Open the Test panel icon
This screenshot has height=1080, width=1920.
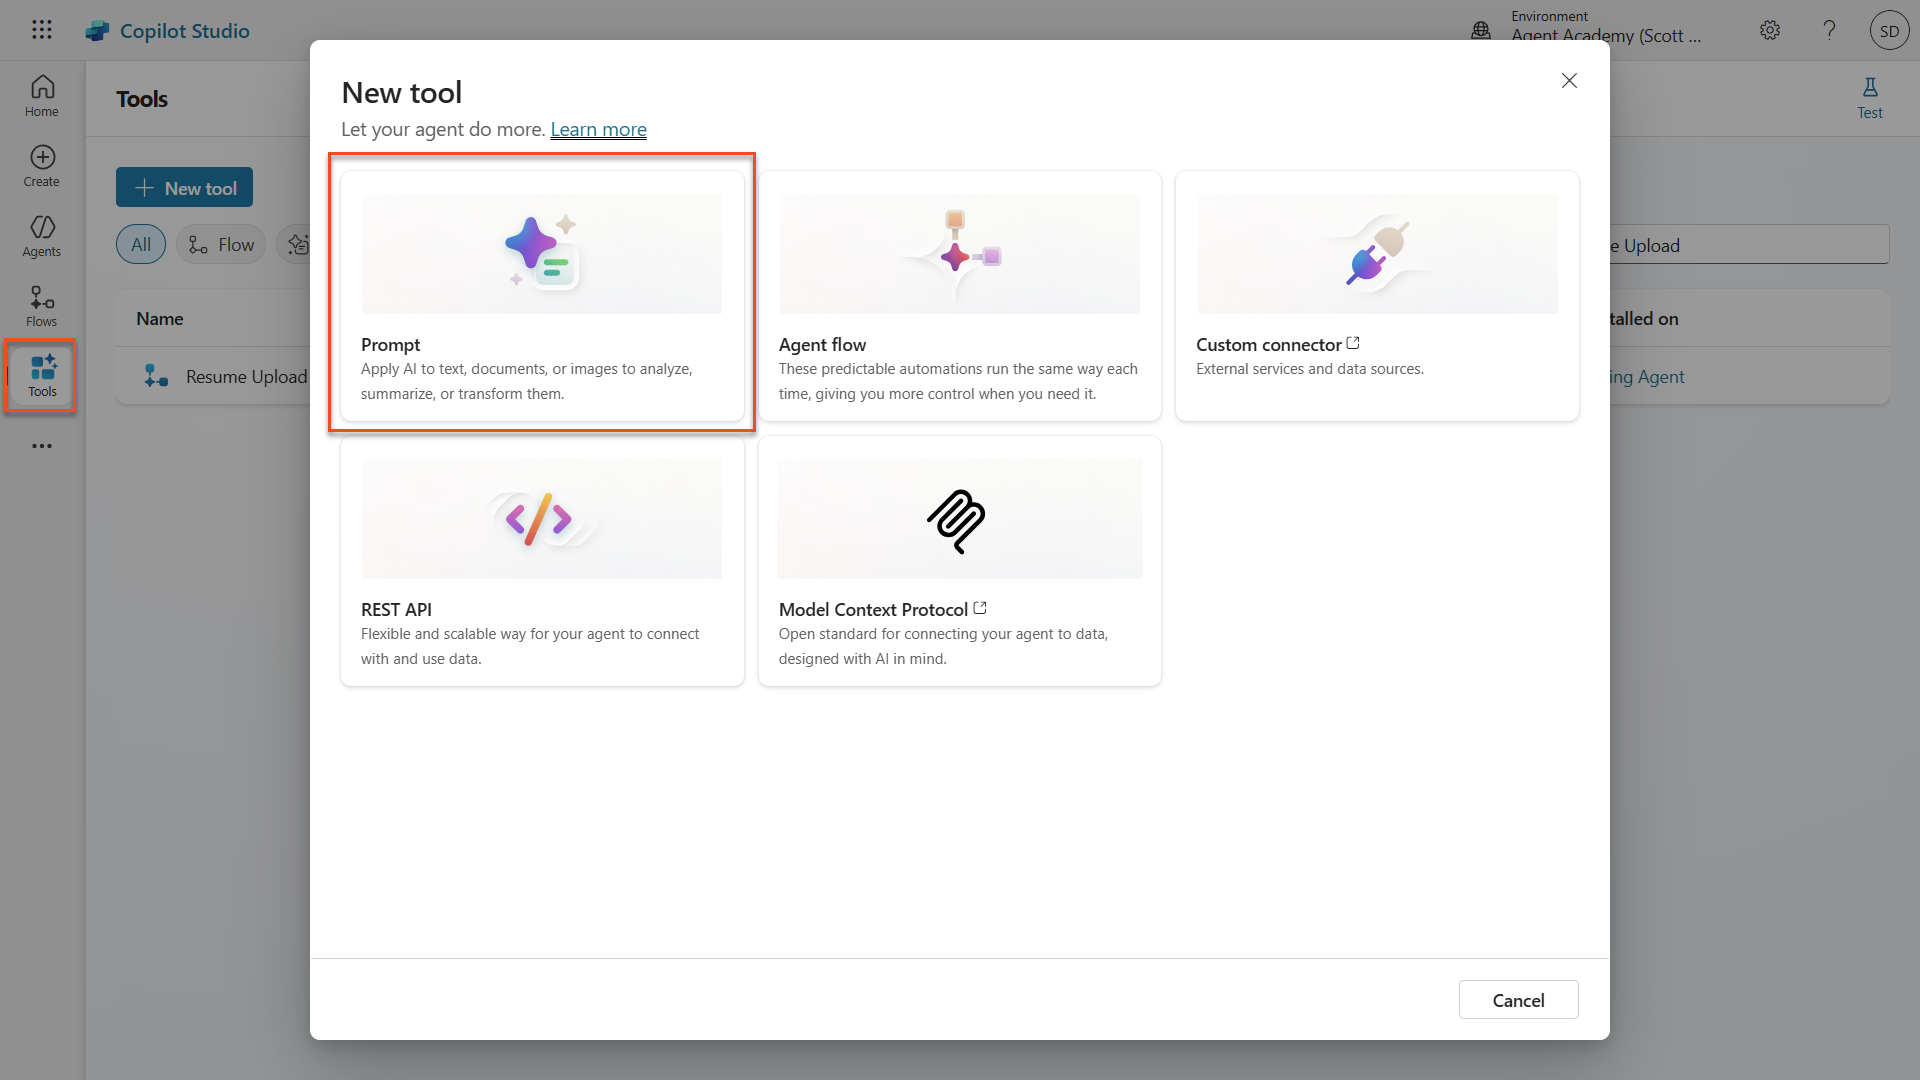pos(1870,97)
